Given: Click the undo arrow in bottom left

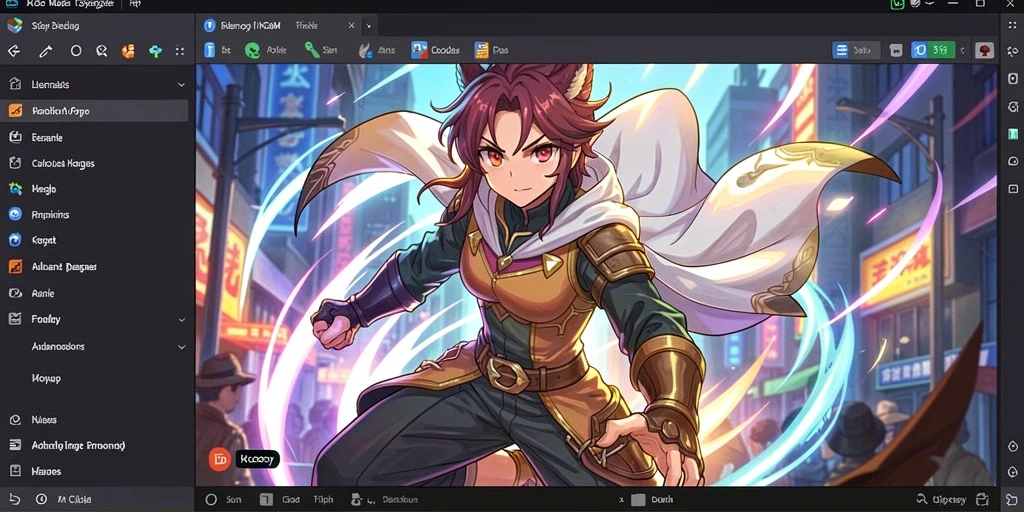Looking at the screenshot, I should 14,500.
